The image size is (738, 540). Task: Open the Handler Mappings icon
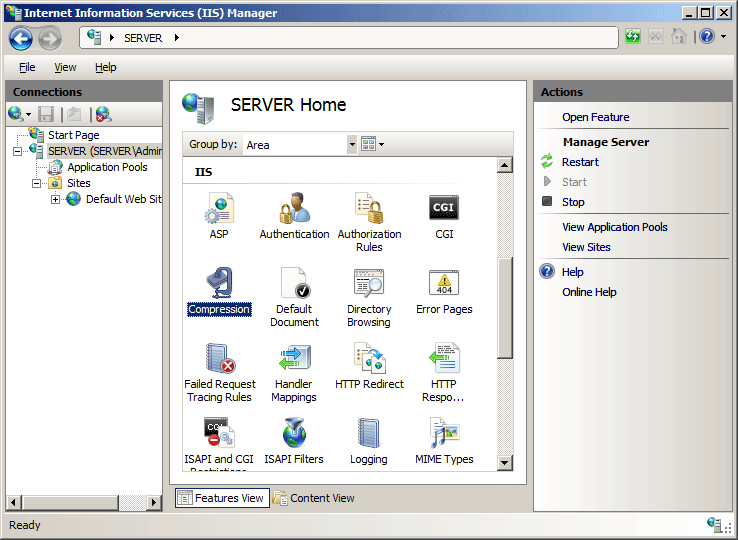294,360
